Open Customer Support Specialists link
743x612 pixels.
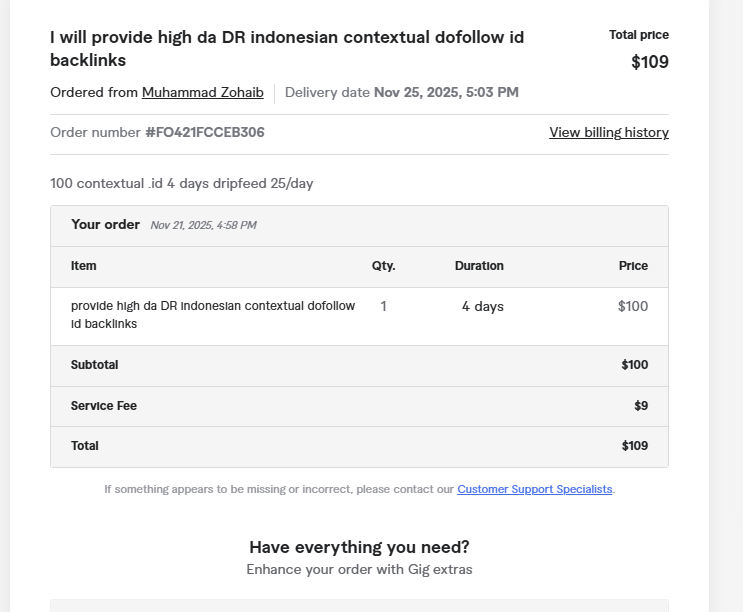click(x=534, y=489)
